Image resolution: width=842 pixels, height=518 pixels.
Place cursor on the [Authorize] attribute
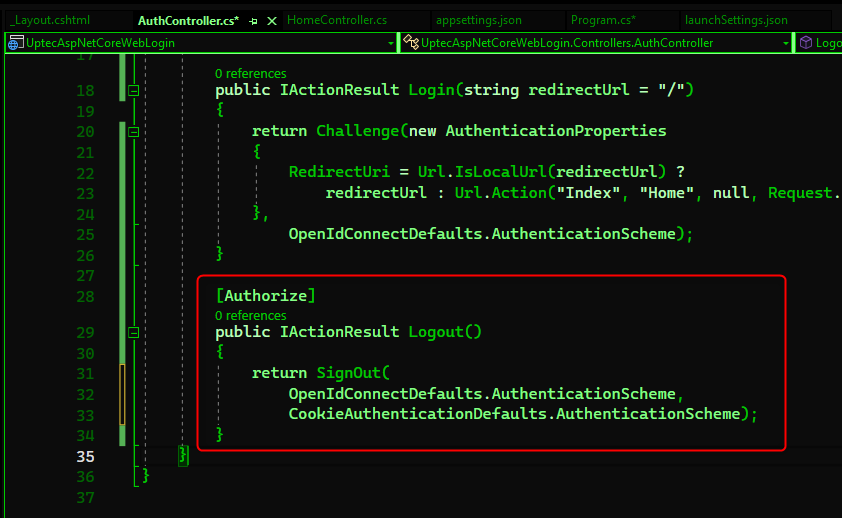(x=265, y=296)
